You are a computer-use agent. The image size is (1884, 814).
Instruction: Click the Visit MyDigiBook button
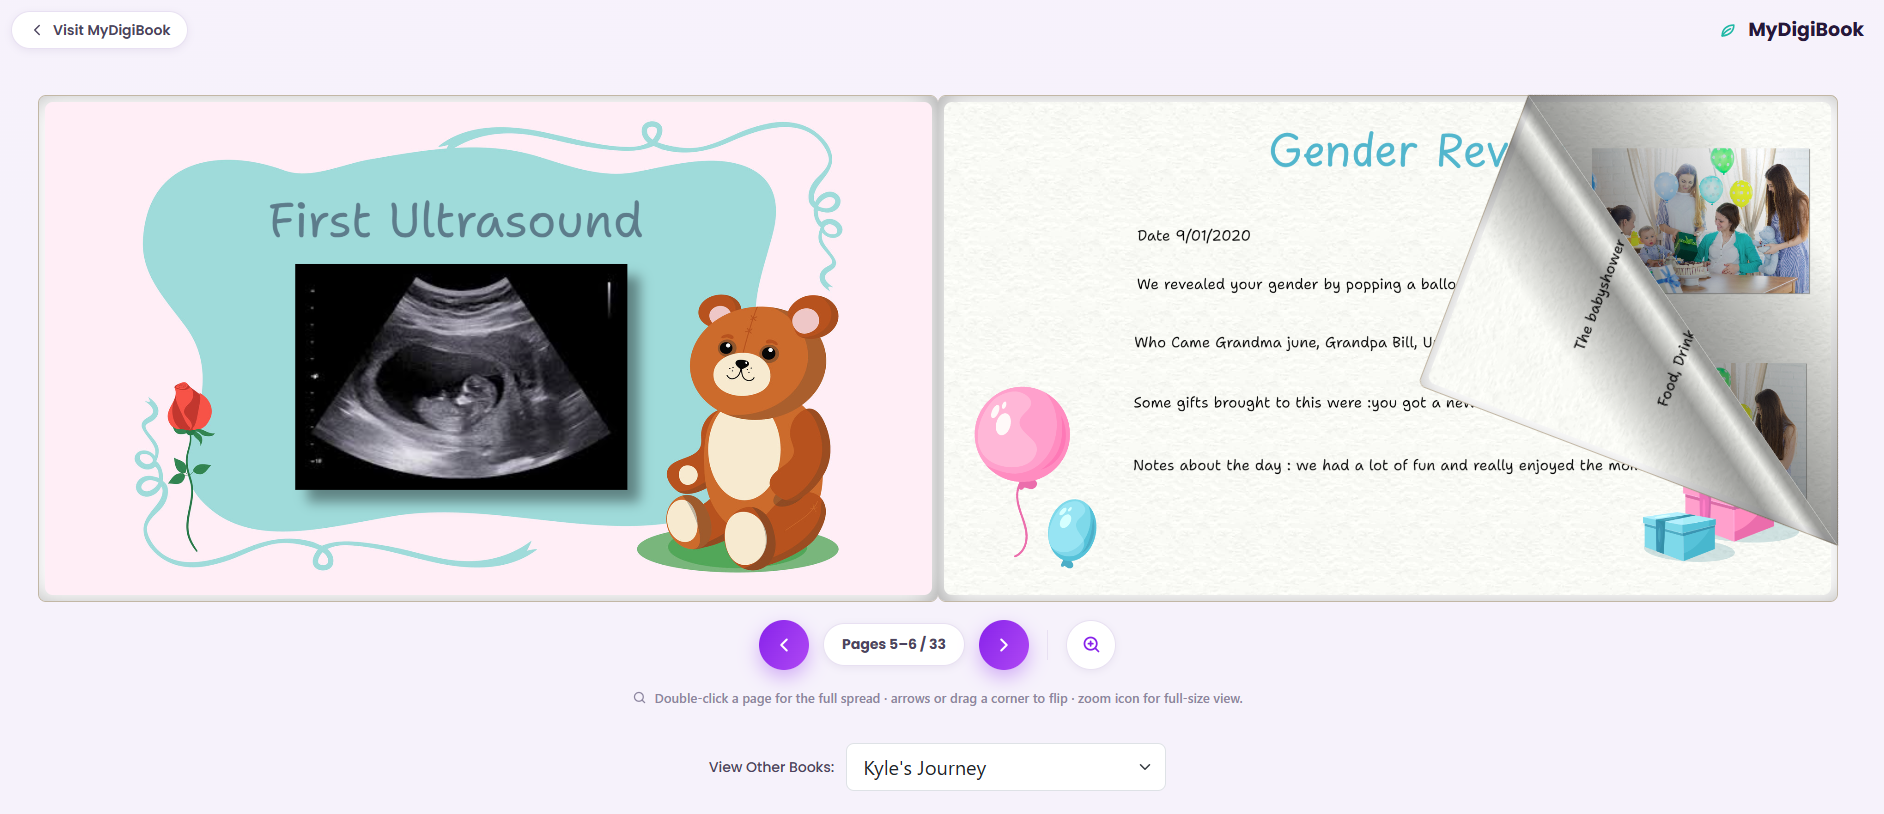coord(99,30)
